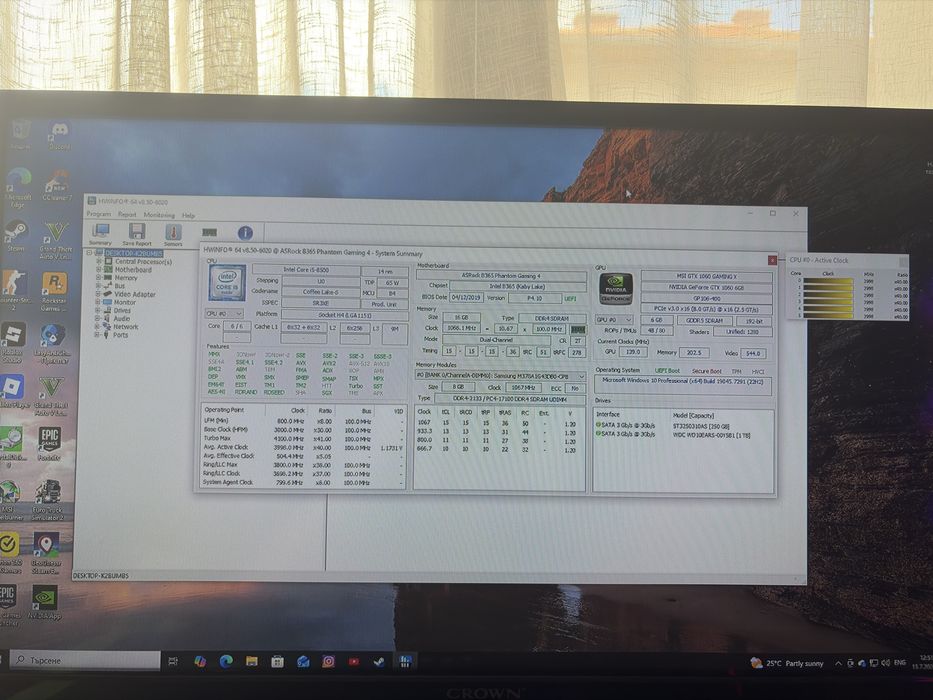Close the System Summary window
The height and width of the screenshot is (700, 933).
(x=772, y=260)
